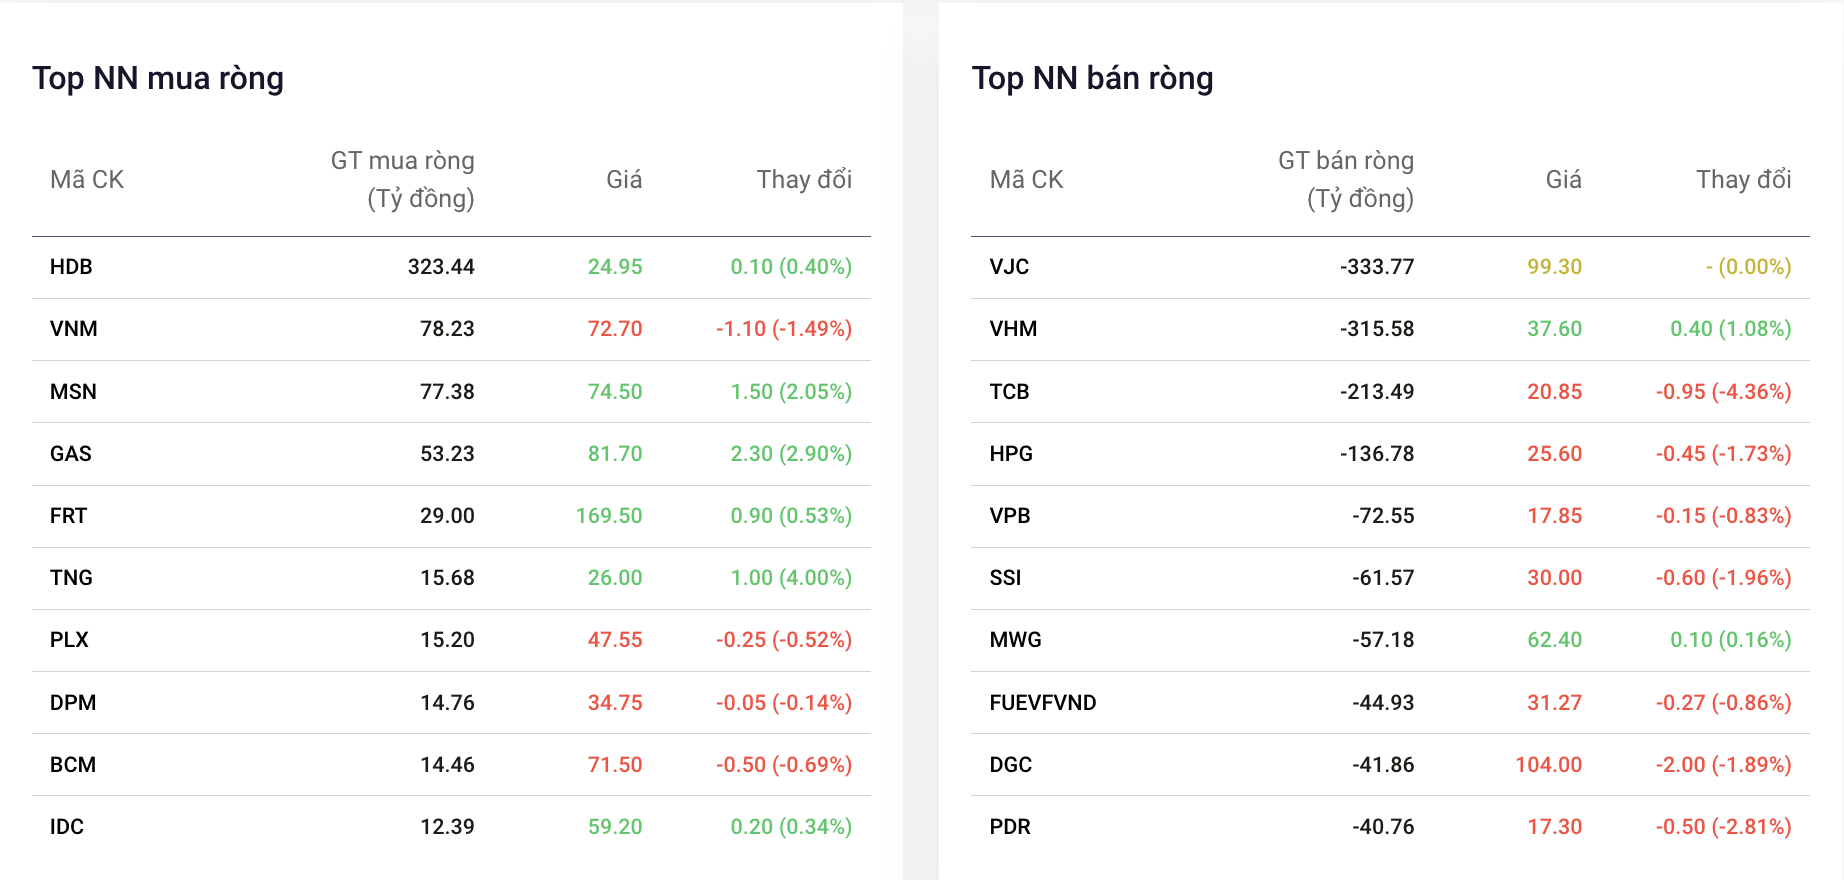Click change 1.00 (4.00%)

[791, 578]
